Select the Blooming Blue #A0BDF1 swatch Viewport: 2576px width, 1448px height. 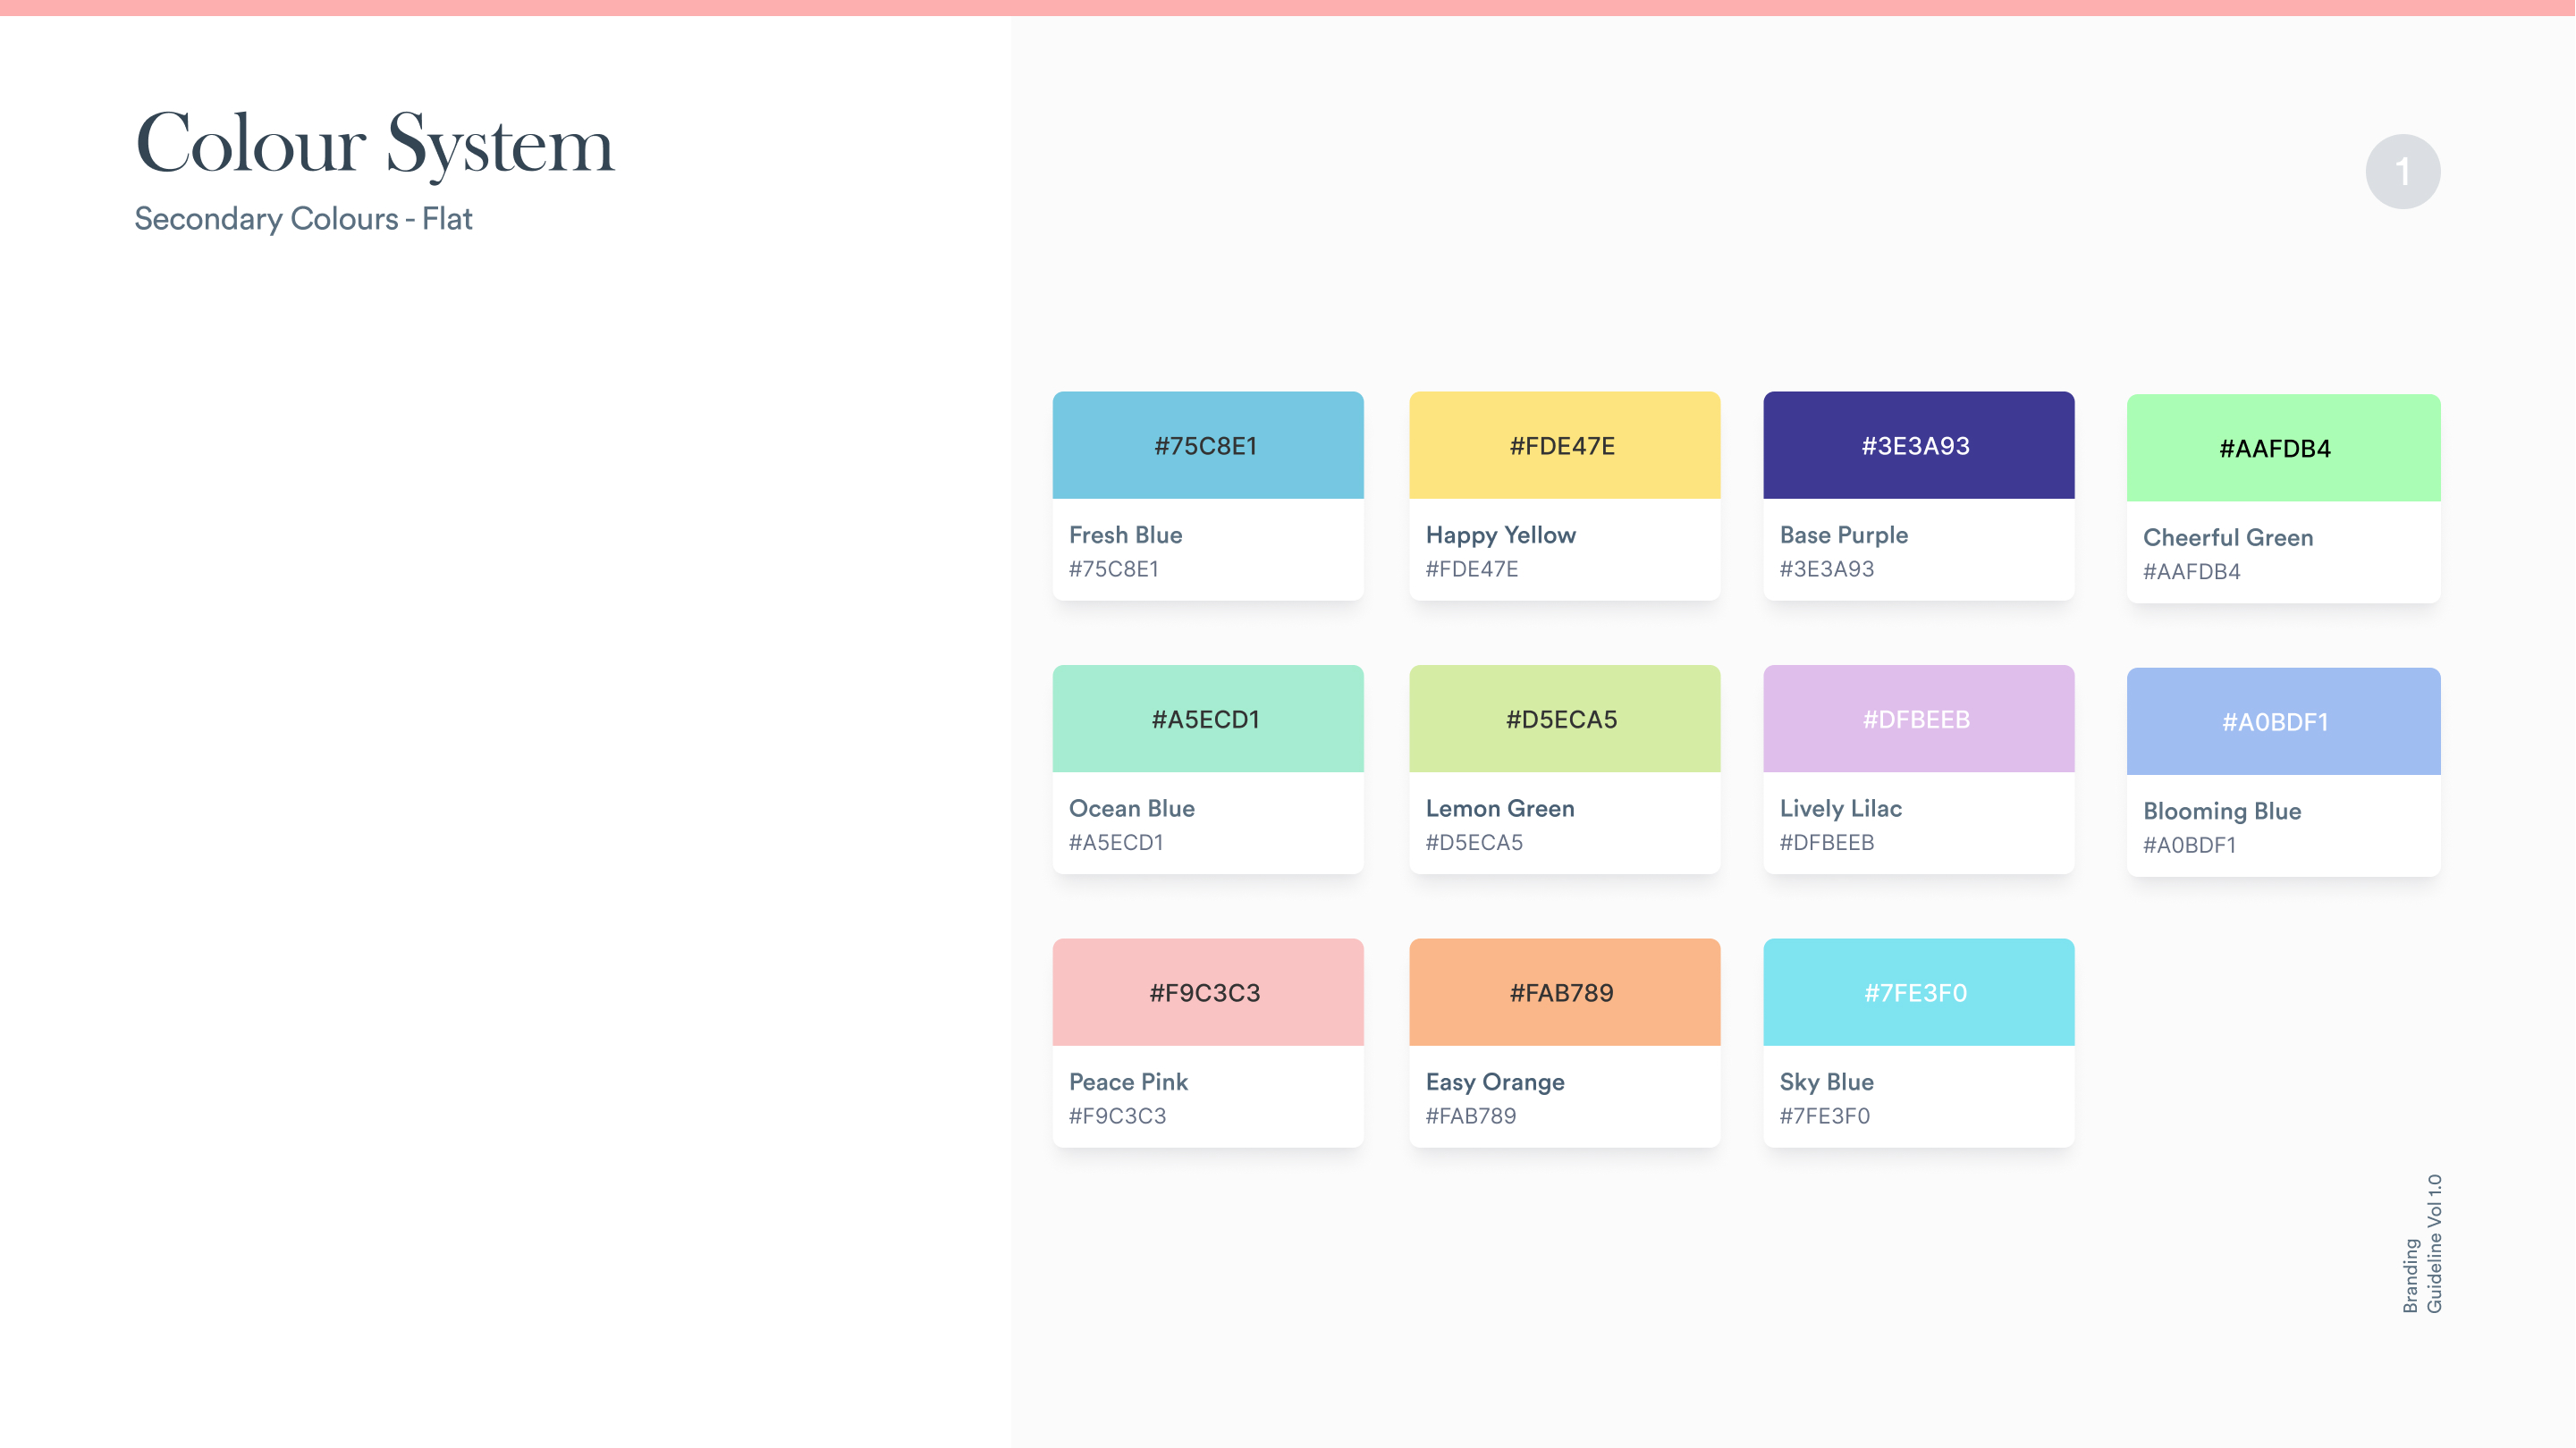tap(2284, 721)
